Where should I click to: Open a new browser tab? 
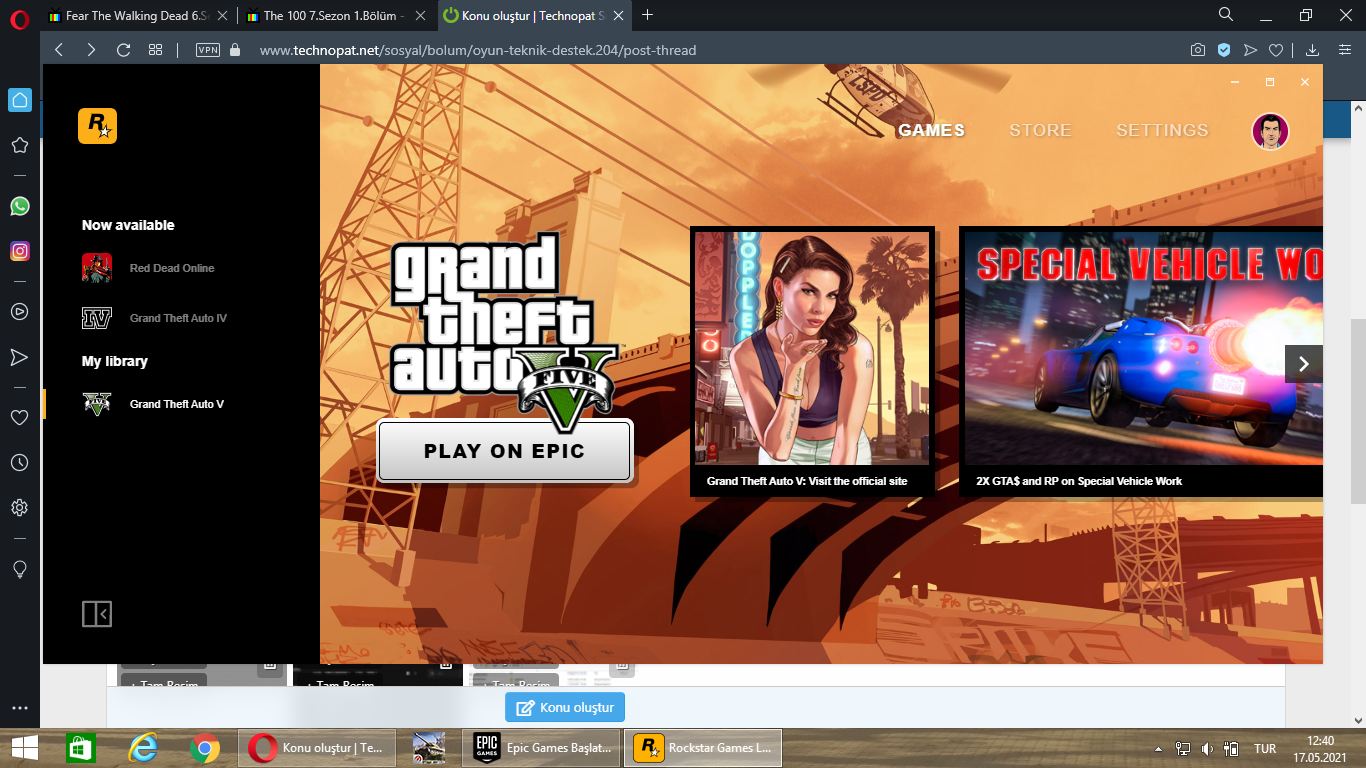[648, 15]
